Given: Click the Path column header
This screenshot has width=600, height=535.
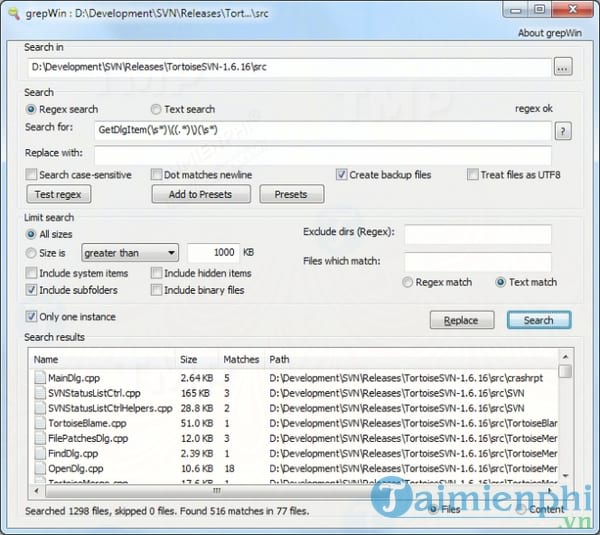Looking at the screenshot, I should (x=400, y=359).
